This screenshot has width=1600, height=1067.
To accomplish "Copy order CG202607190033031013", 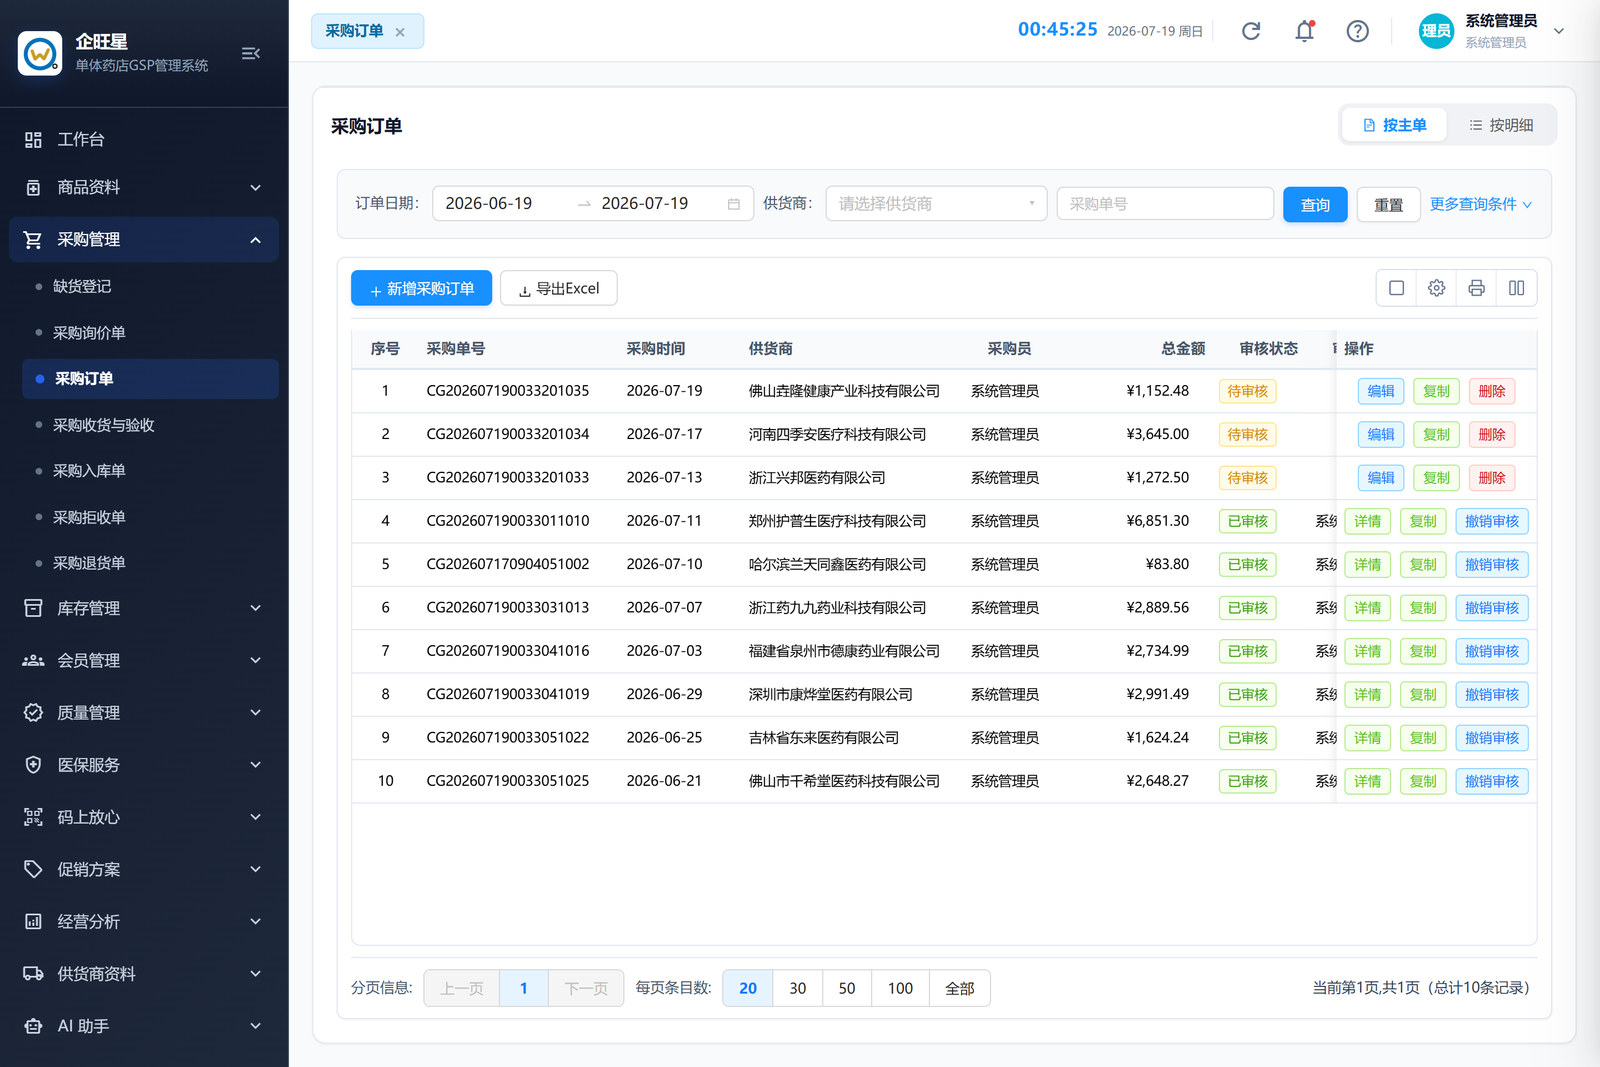I will pos(1422,608).
